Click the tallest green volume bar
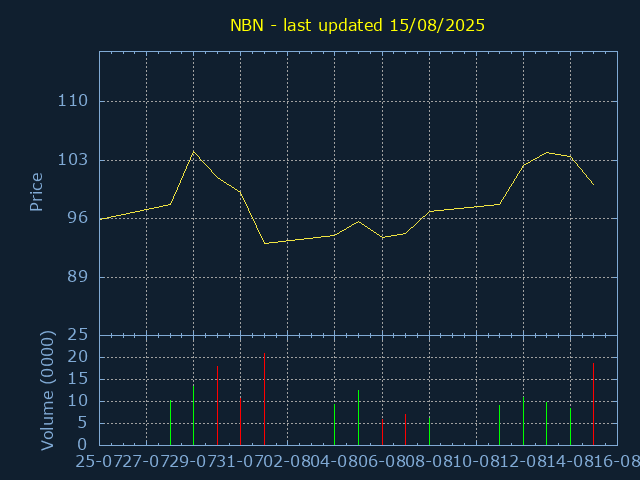 tap(193, 415)
